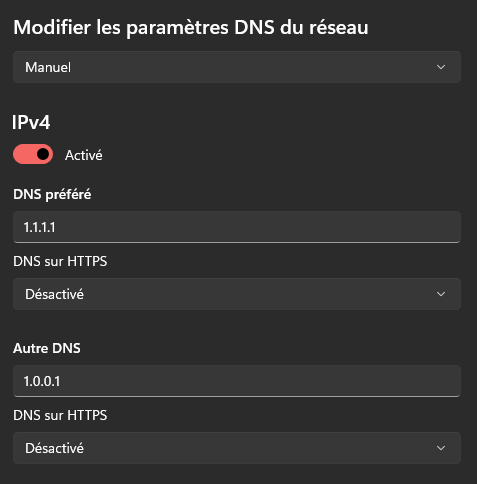Expand DNS sur HTTPS dropdown below DNS préféré
This screenshot has height=484, width=477.
[x=237, y=294]
